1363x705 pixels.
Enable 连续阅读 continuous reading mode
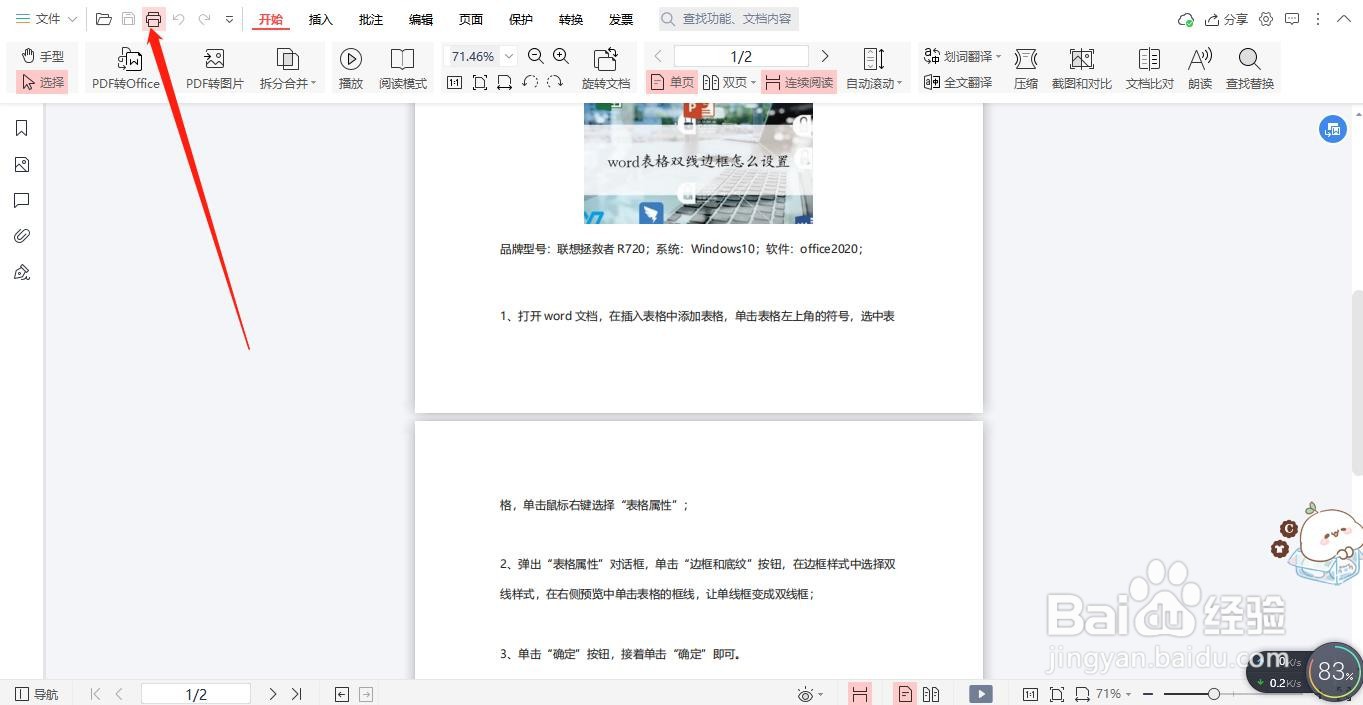coord(795,82)
